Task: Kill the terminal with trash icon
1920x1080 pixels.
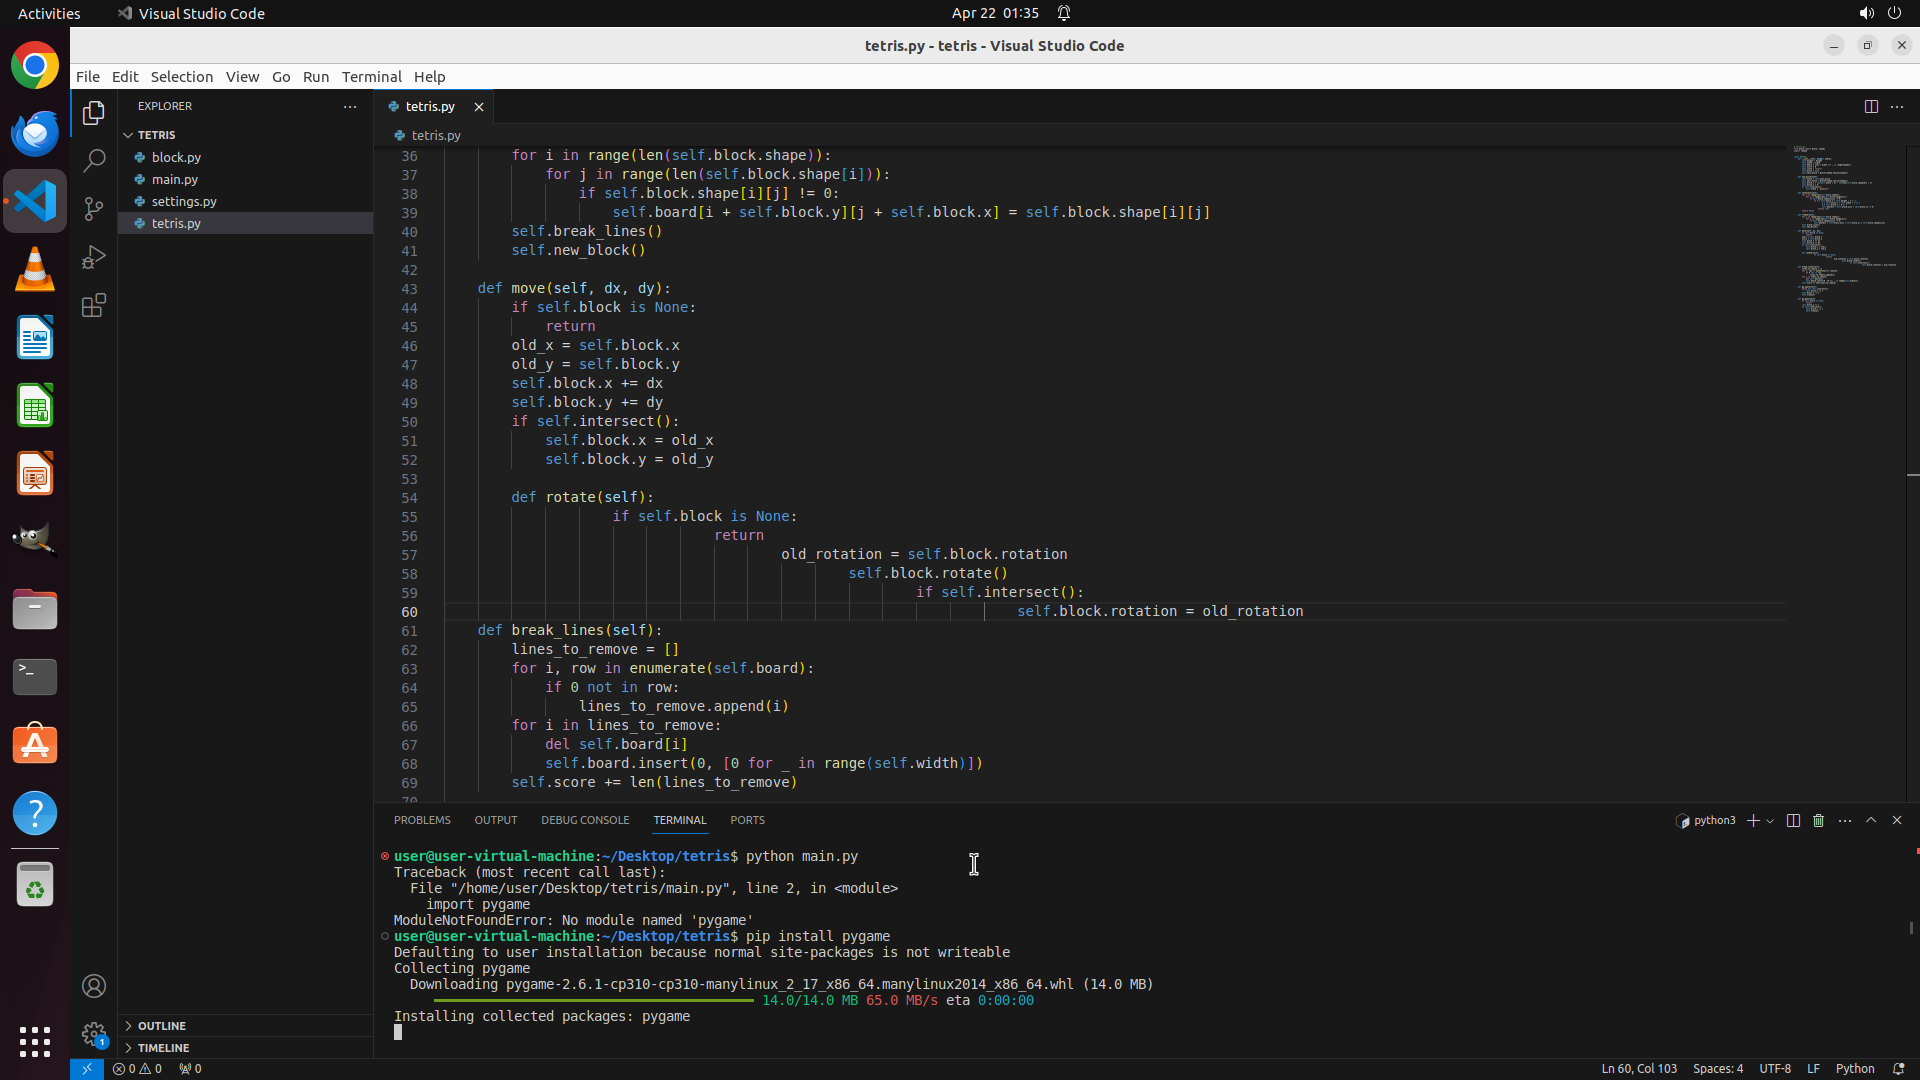Action: coord(1819,820)
